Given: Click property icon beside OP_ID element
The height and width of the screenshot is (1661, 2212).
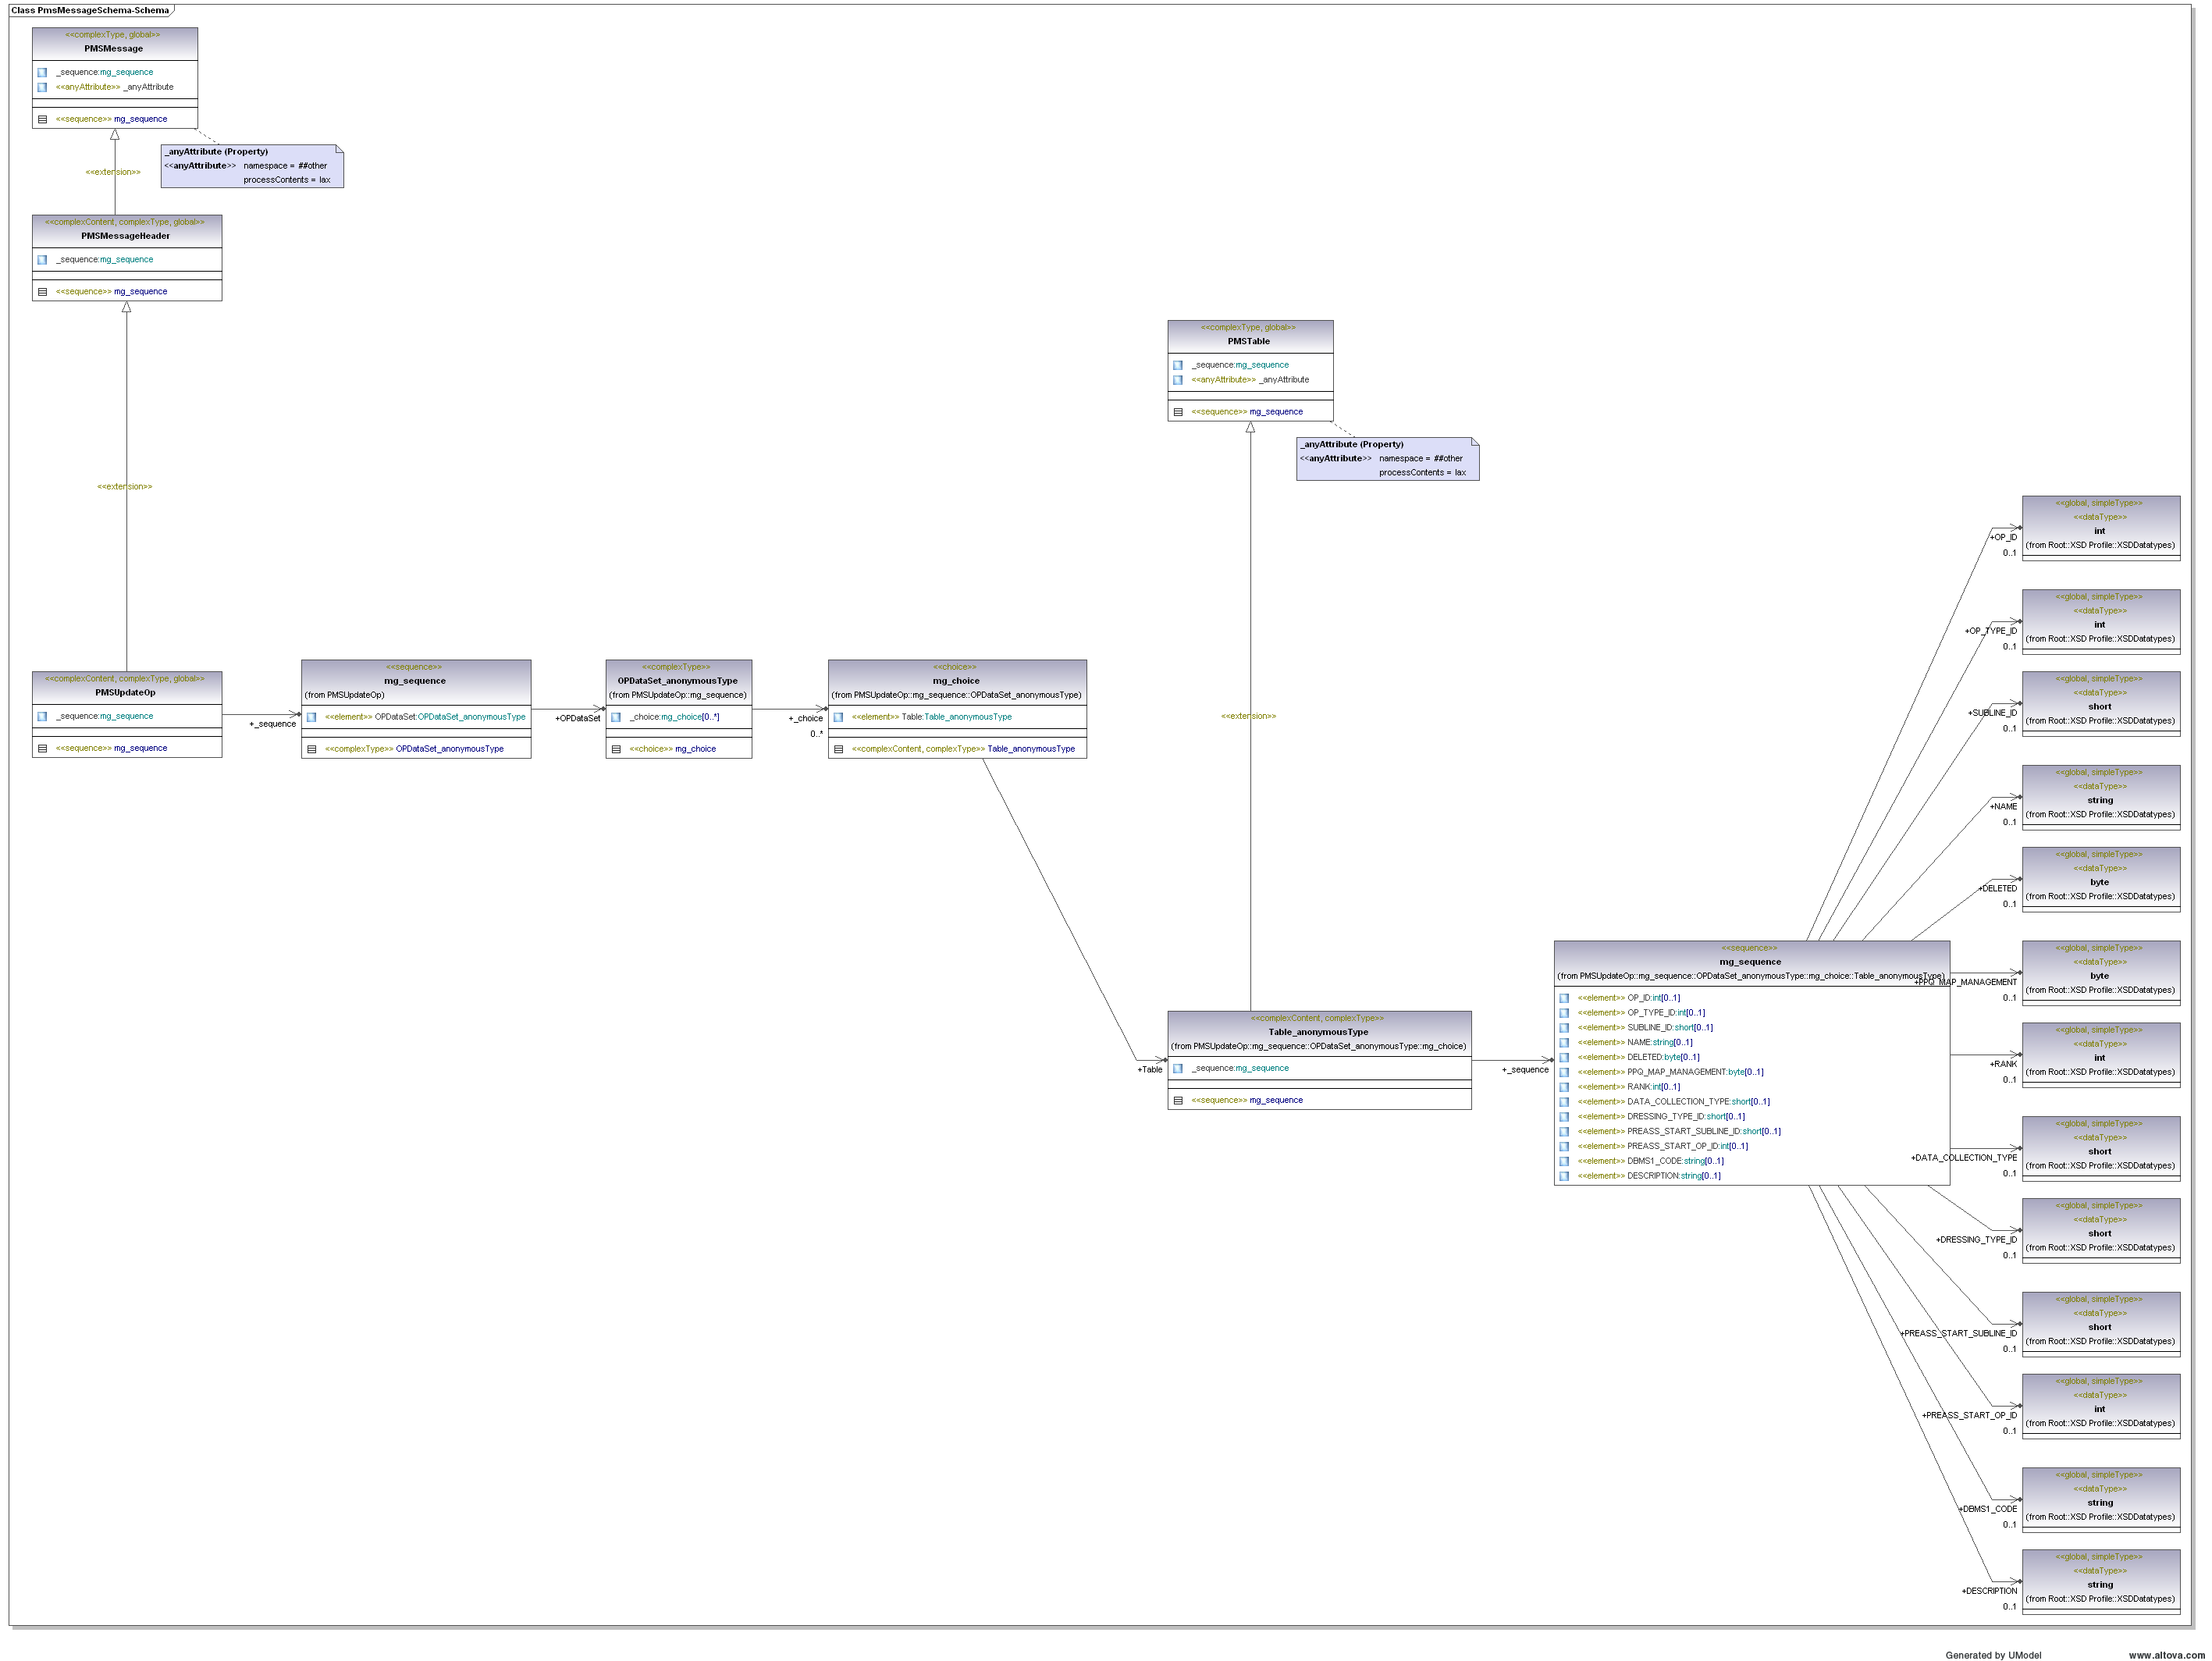Looking at the screenshot, I should click(1564, 998).
